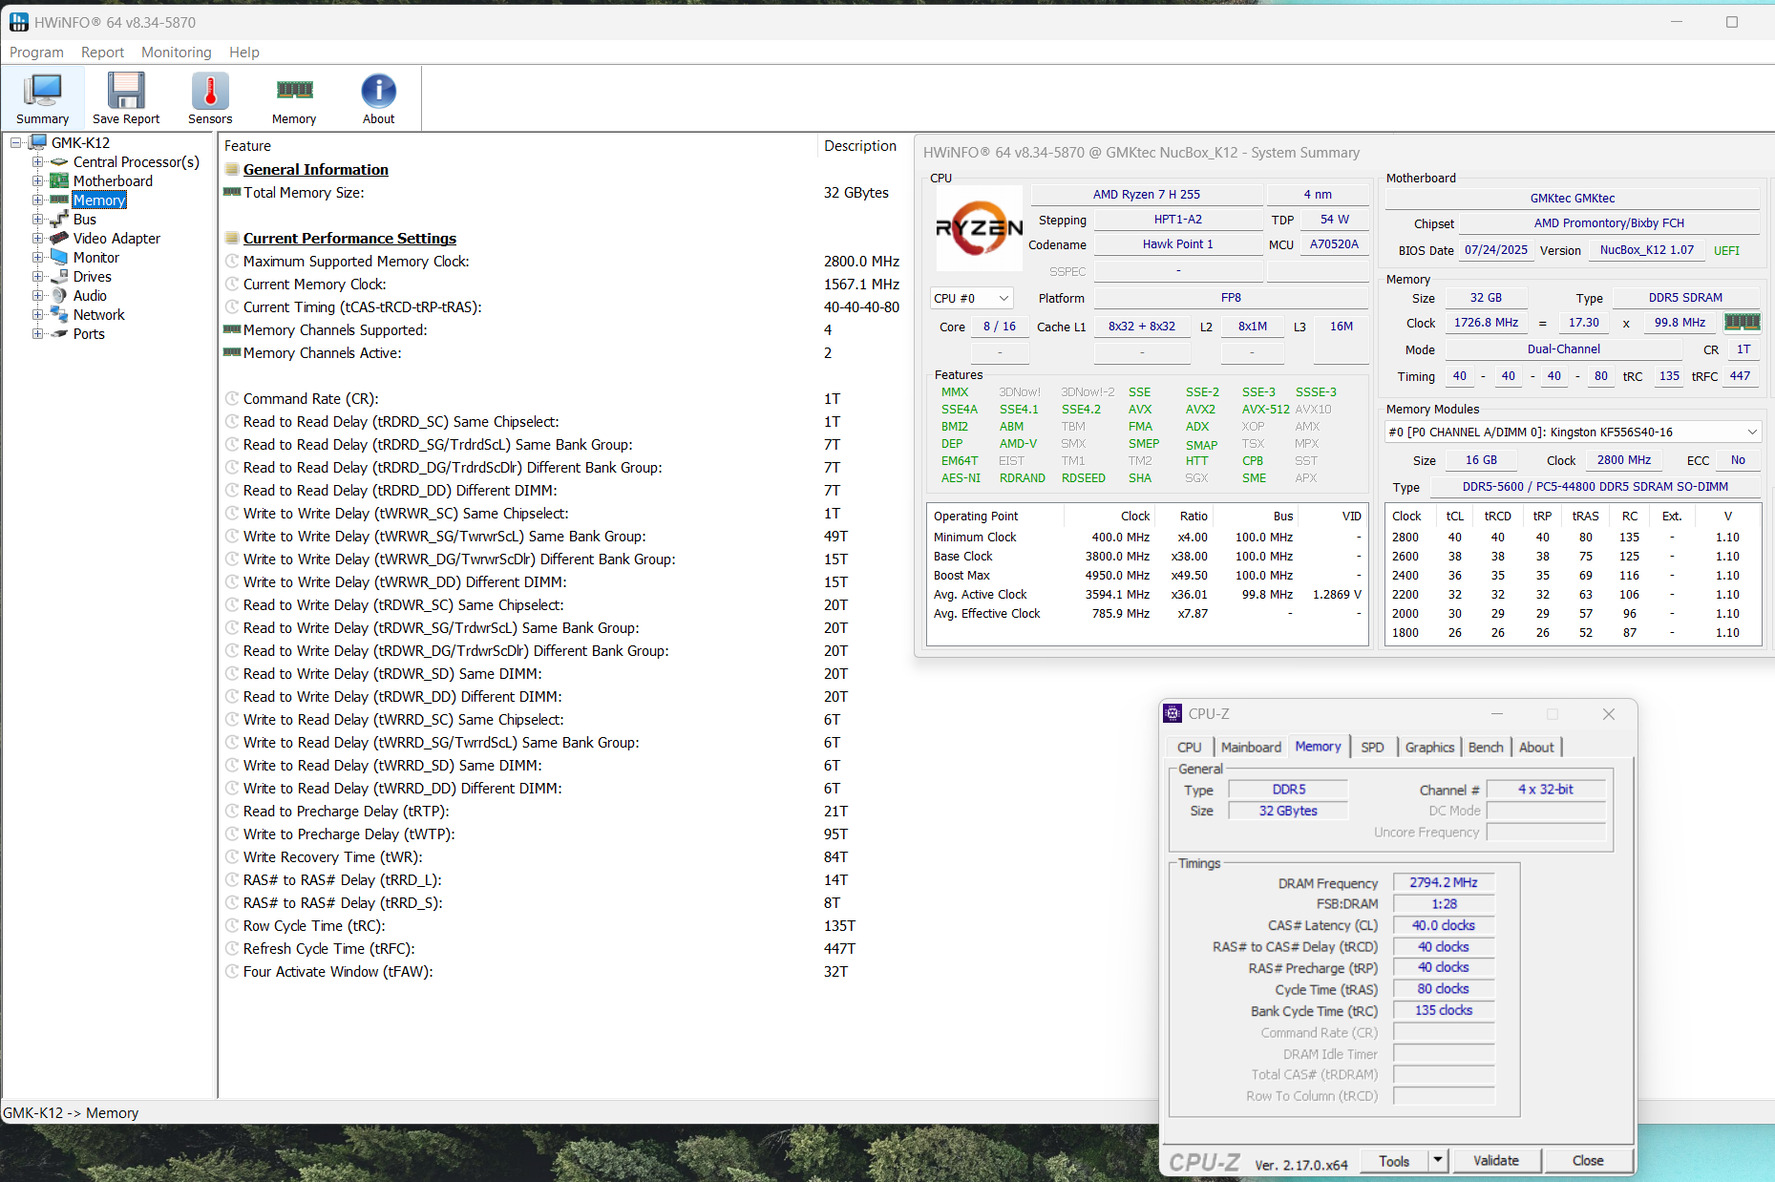Viewport: 1775px width, 1182px height.
Task: Click the Motherboard tree icon
Action: pos(59,181)
